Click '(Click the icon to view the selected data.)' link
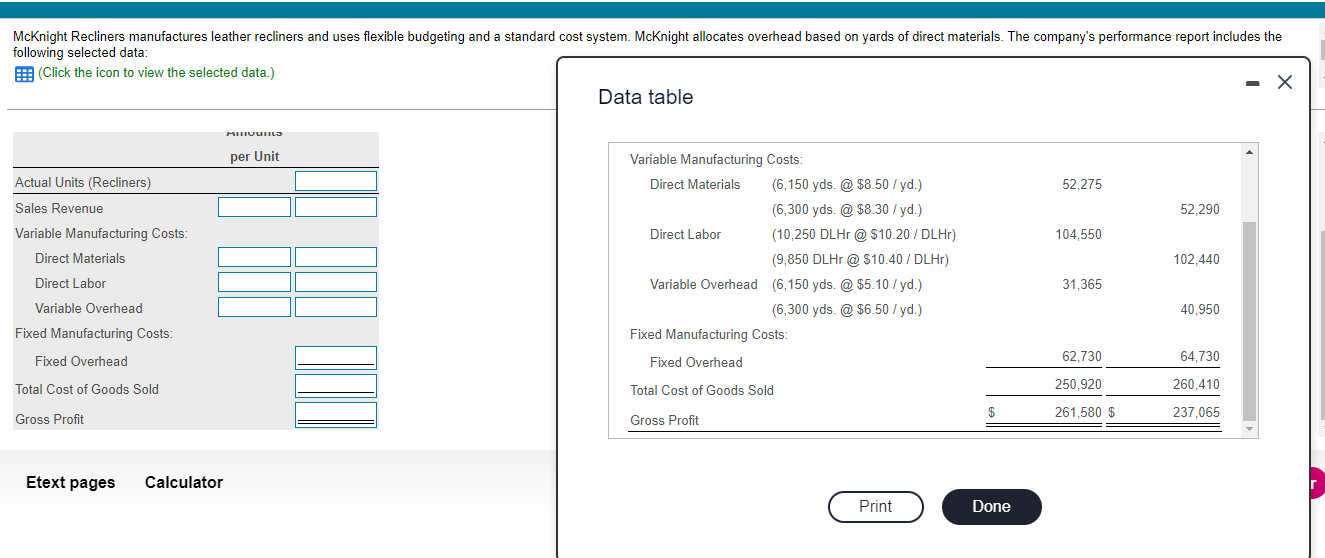 click(x=156, y=73)
